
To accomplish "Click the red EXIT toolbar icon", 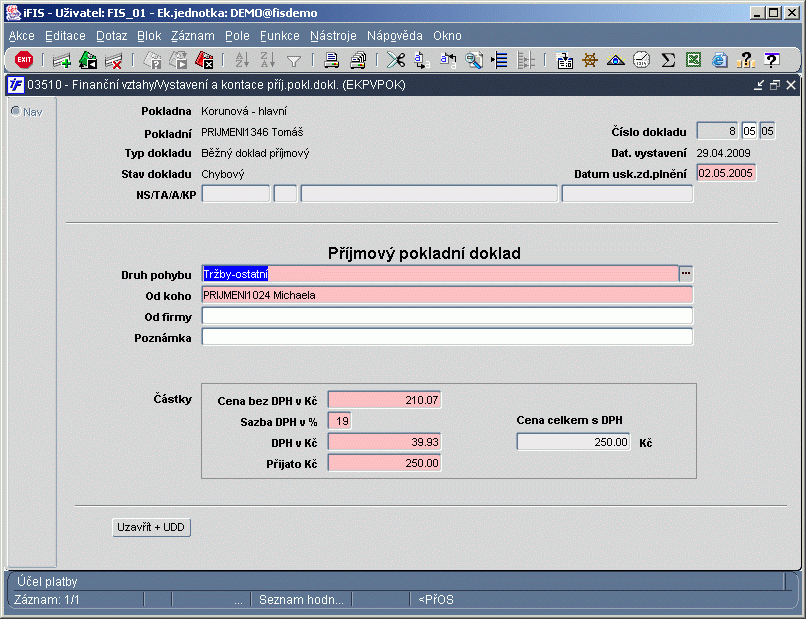I will click(24, 60).
